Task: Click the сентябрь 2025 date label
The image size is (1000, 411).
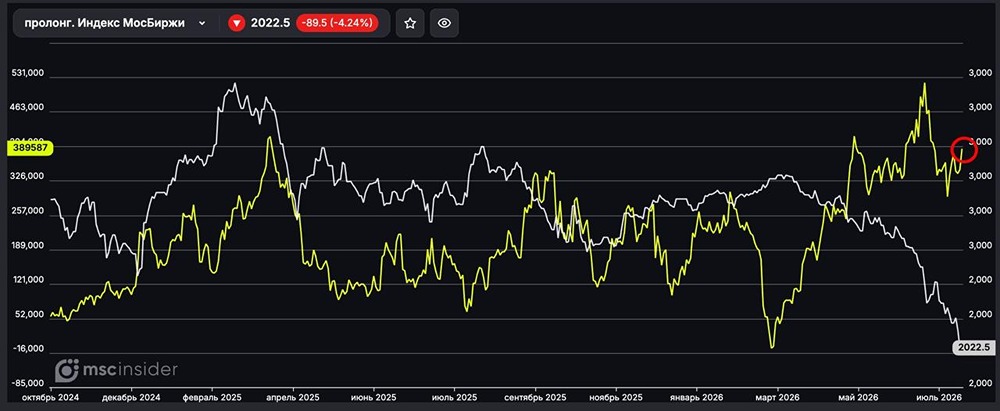Action: click(535, 397)
